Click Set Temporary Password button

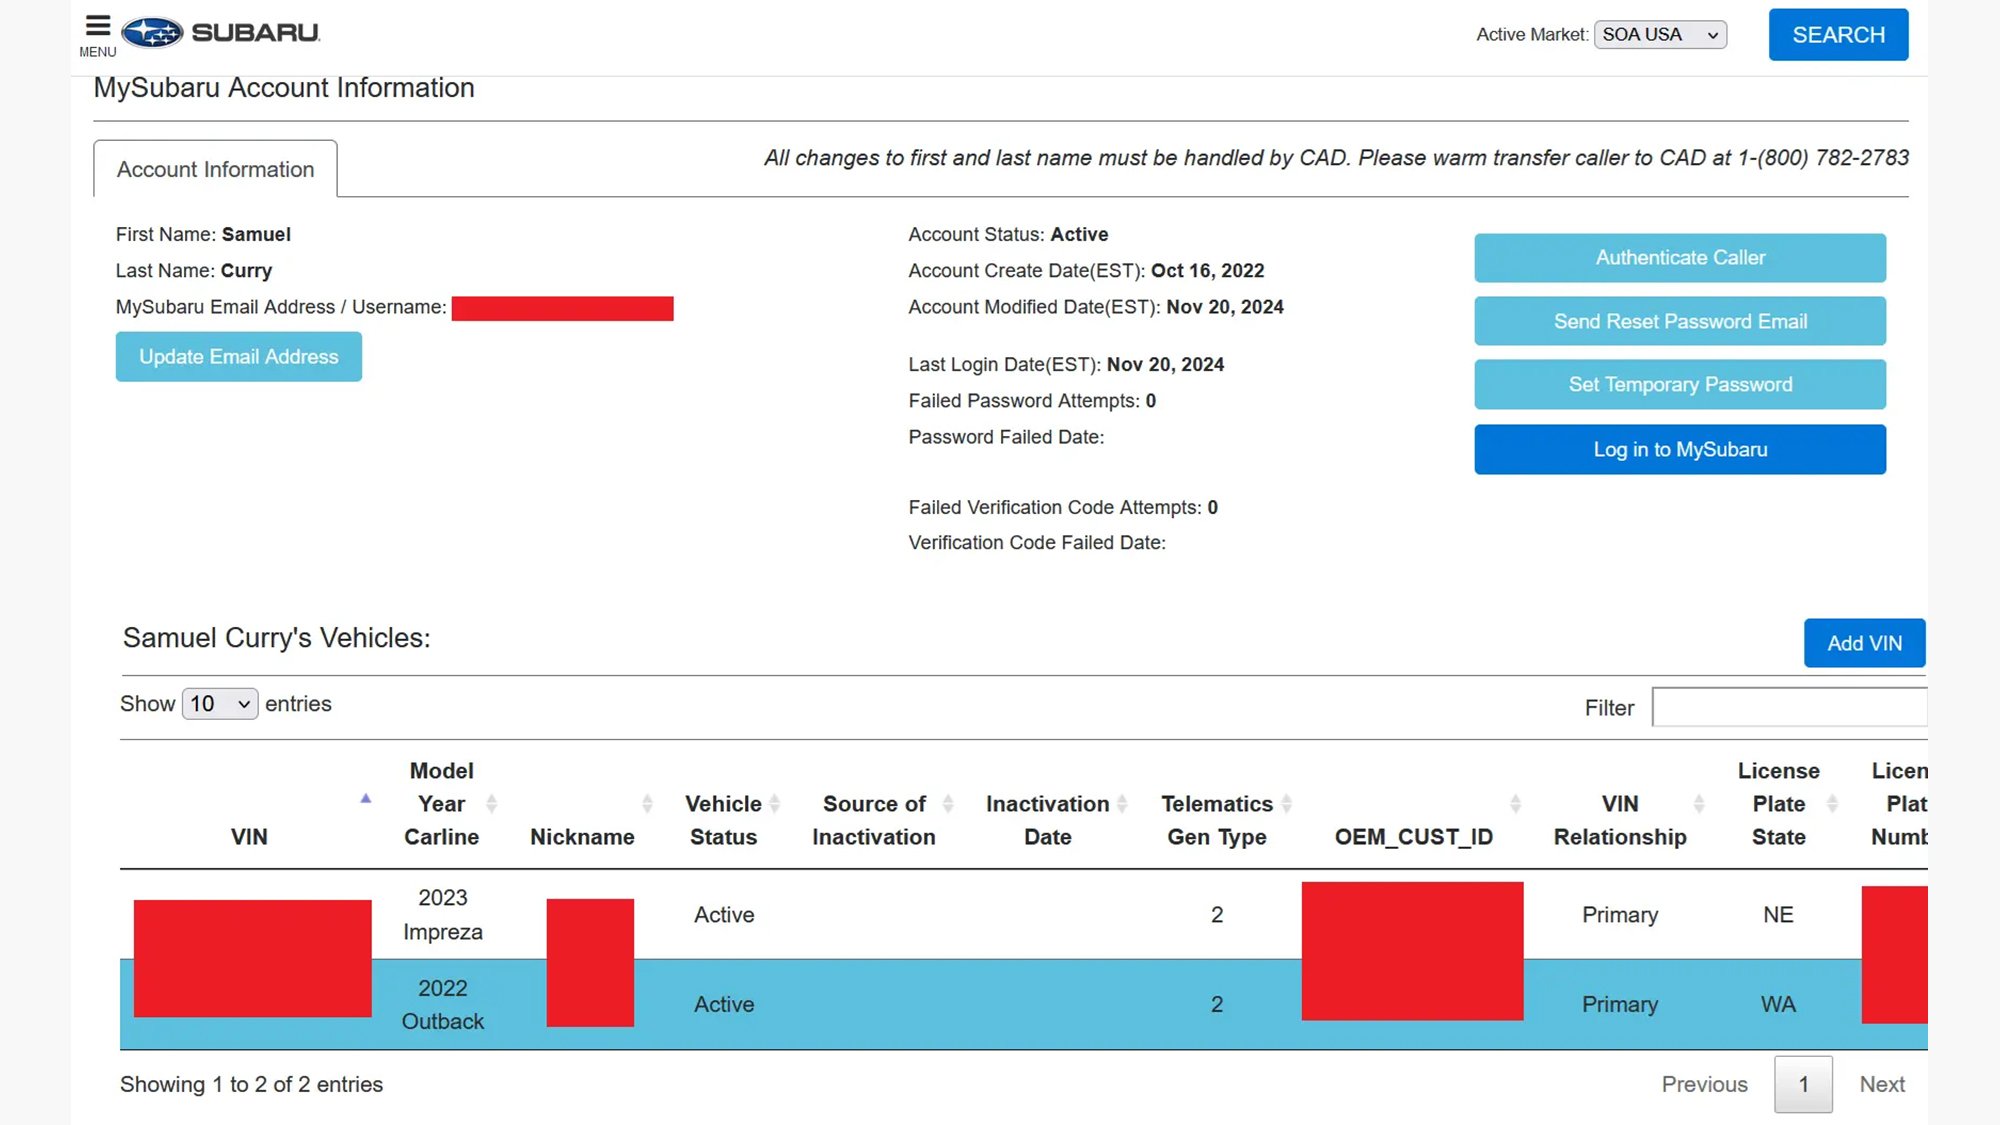tap(1680, 385)
